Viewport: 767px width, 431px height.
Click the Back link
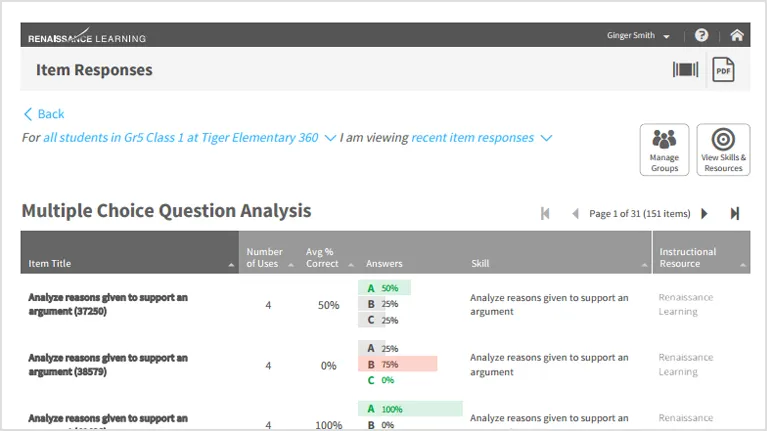click(x=44, y=114)
